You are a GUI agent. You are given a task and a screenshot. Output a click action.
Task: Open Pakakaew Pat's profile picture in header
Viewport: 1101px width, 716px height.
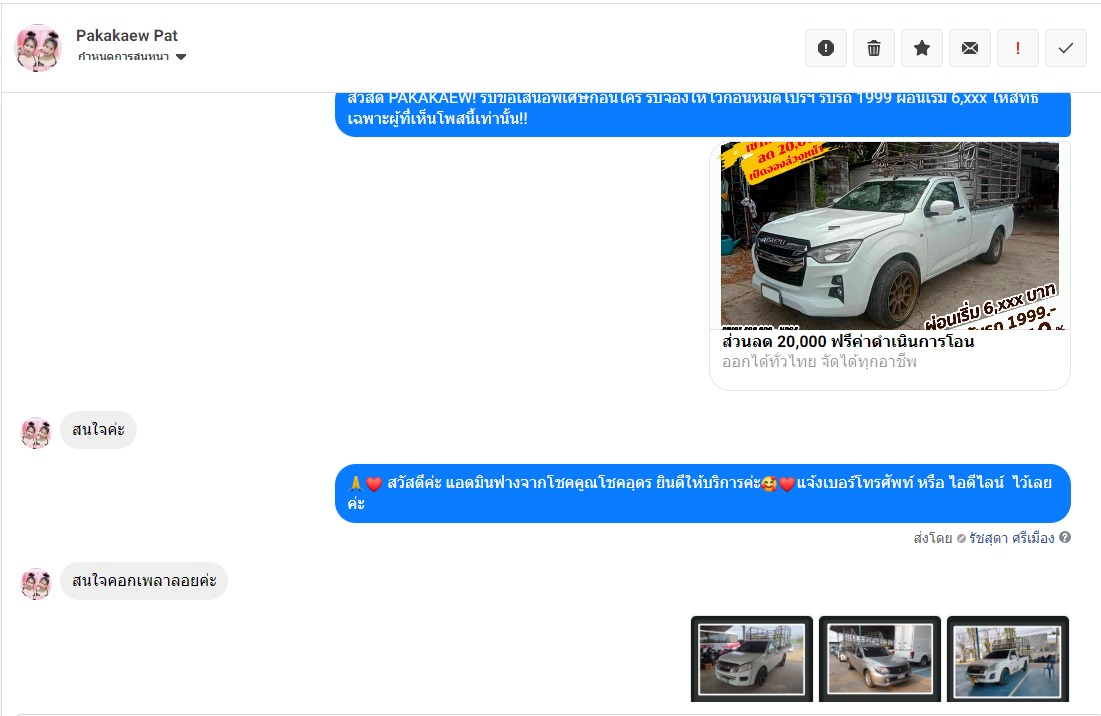pyautogui.click(x=39, y=48)
